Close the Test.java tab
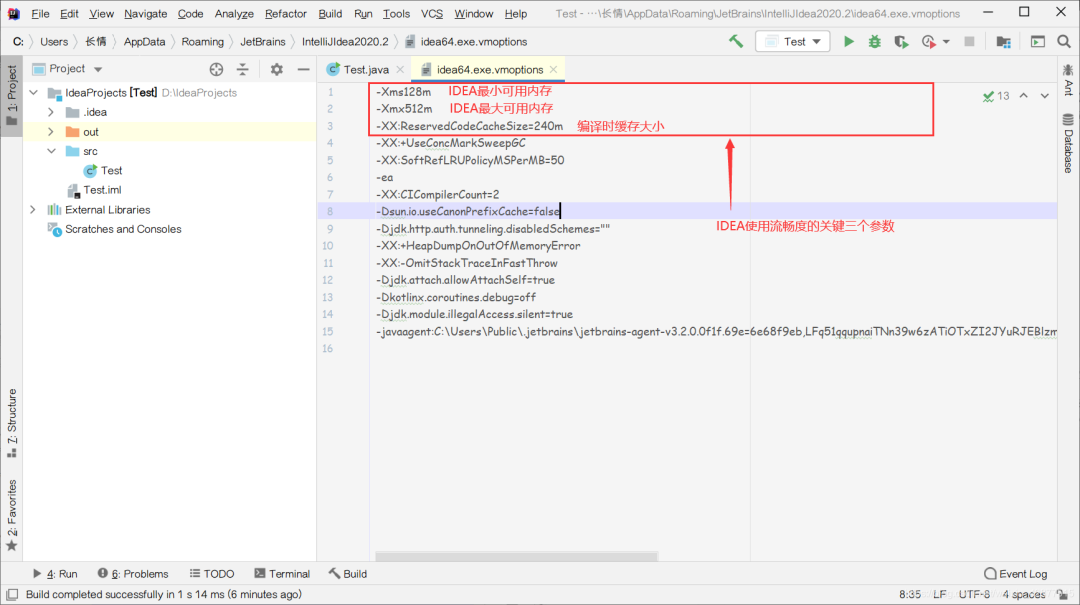The image size is (1080, 605). [x=400, y=70]
